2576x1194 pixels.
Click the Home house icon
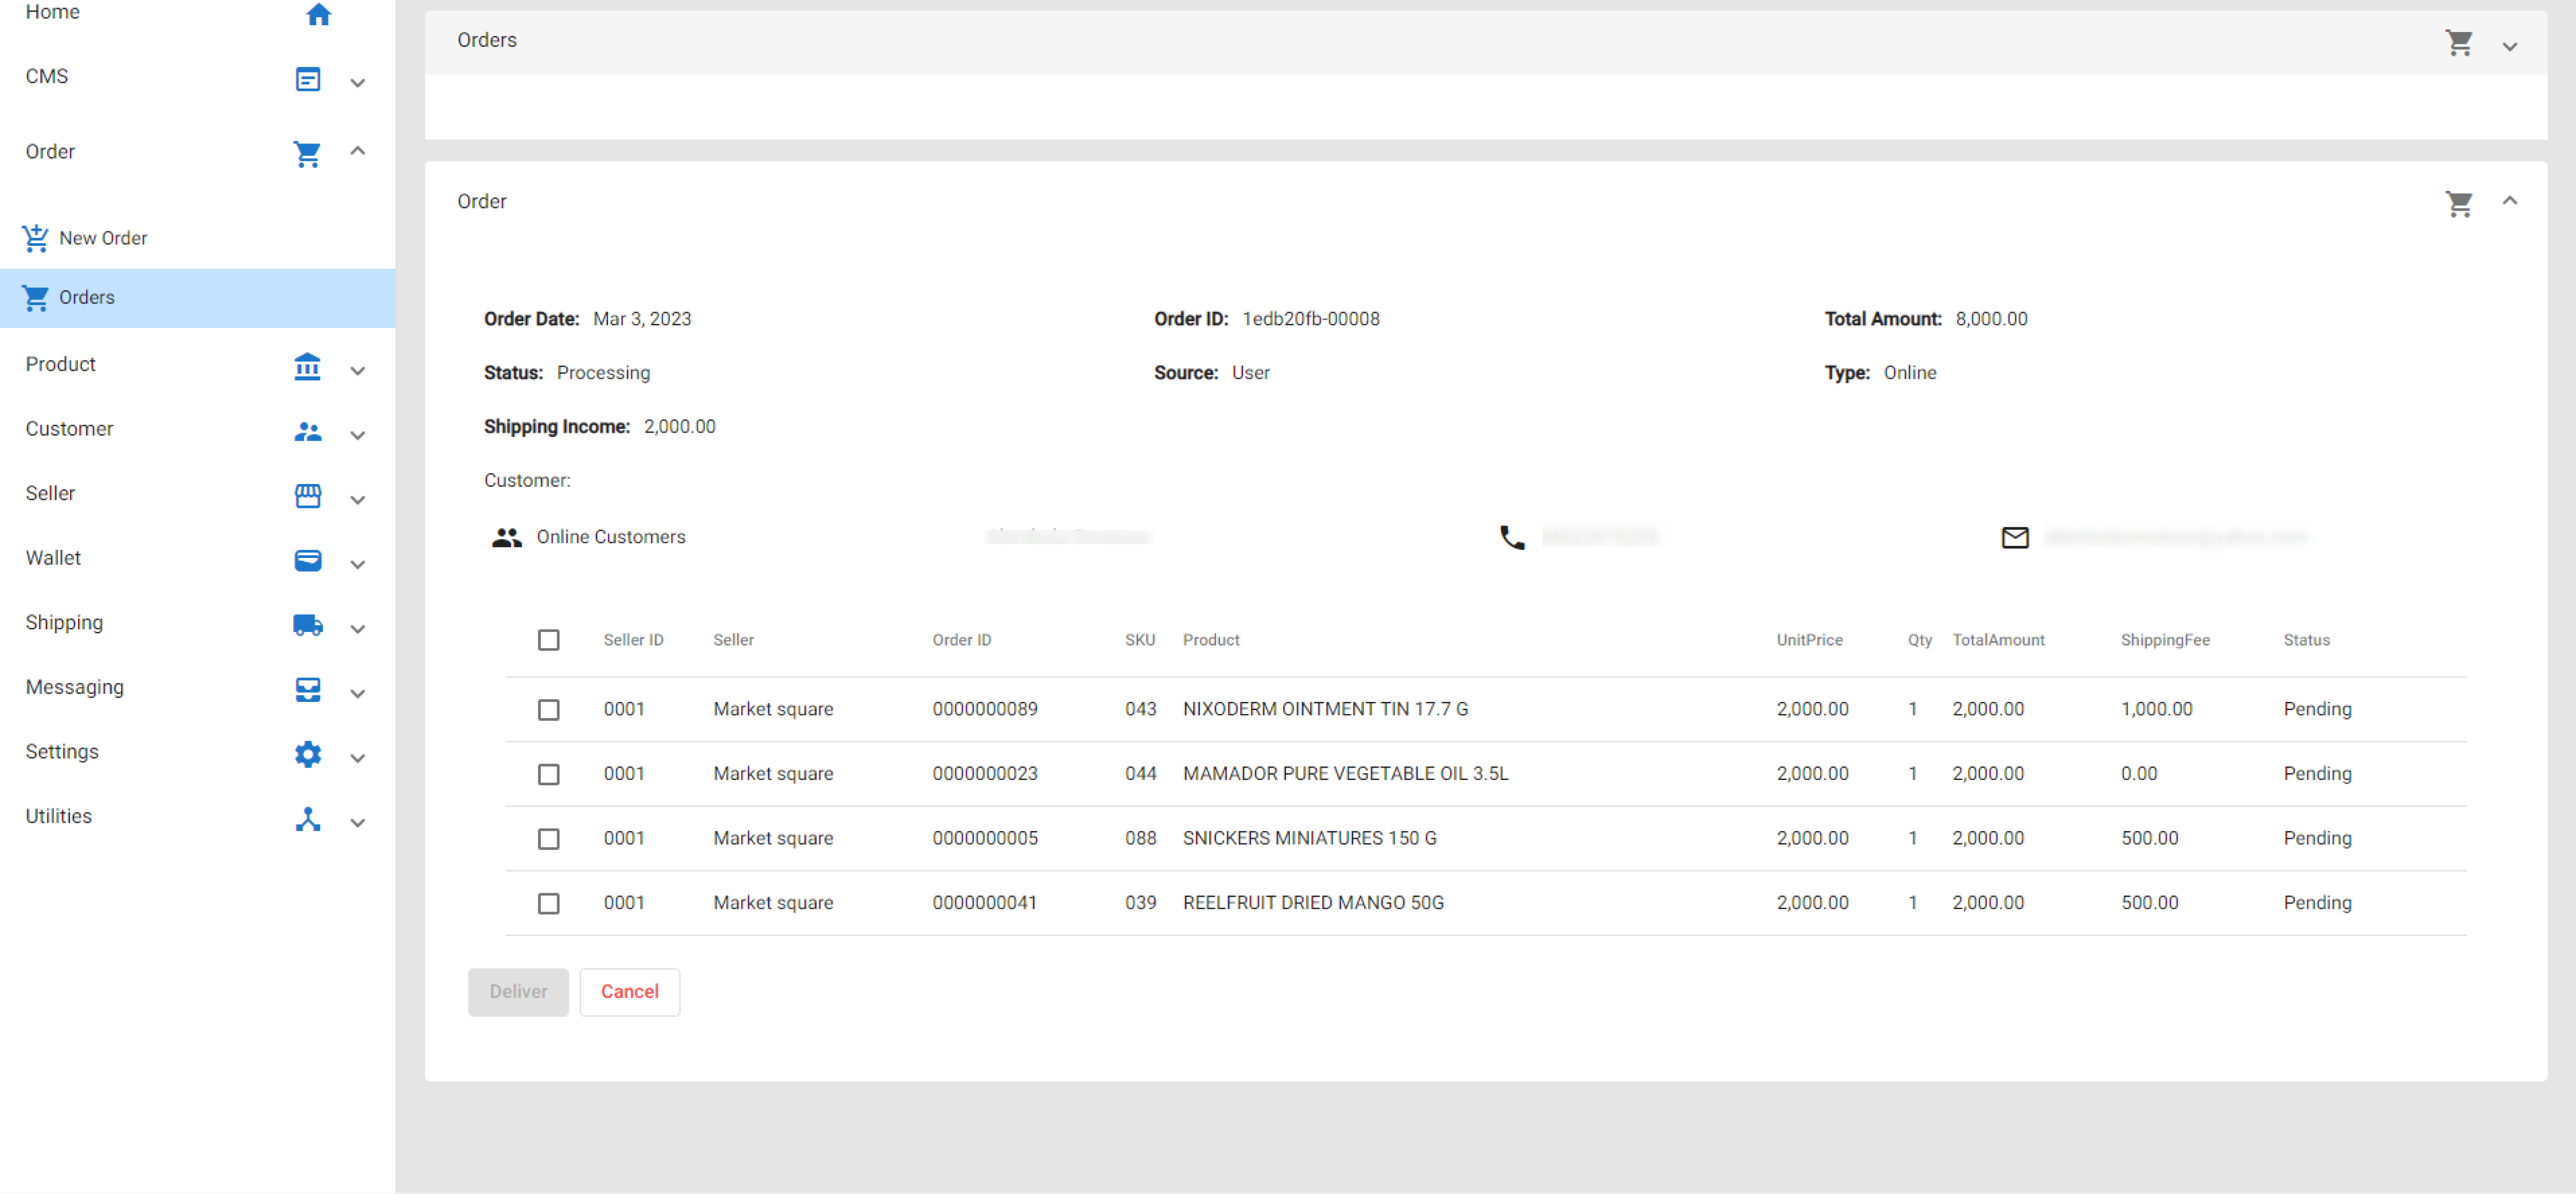point(318,14)
